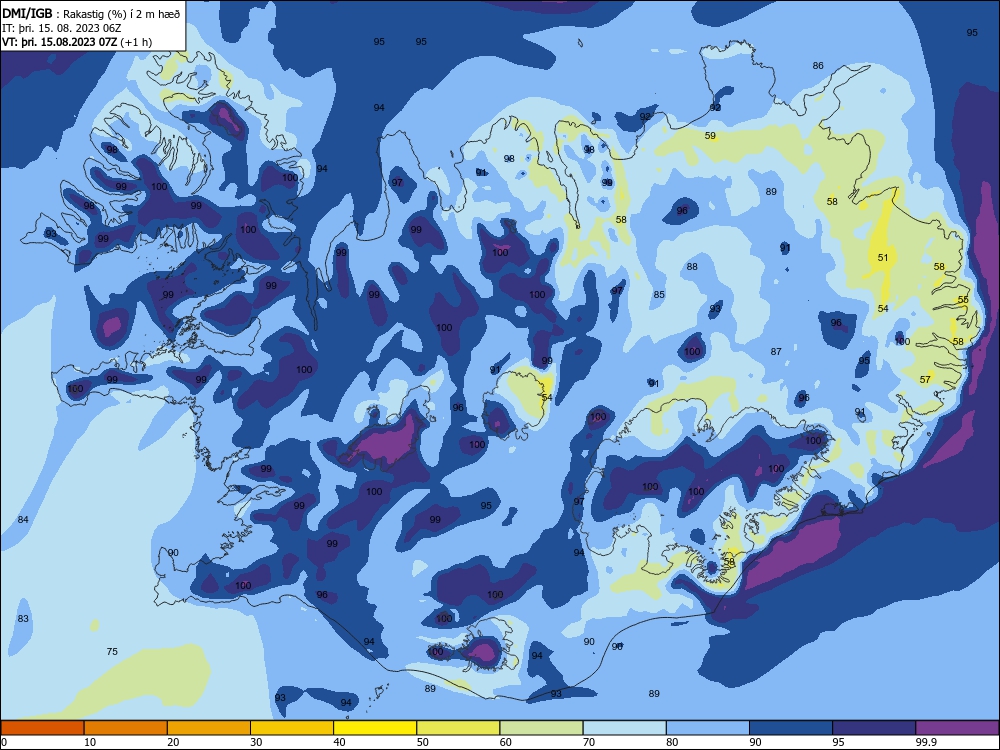Select the orange 10–20 legend color block

click(126, 728)
